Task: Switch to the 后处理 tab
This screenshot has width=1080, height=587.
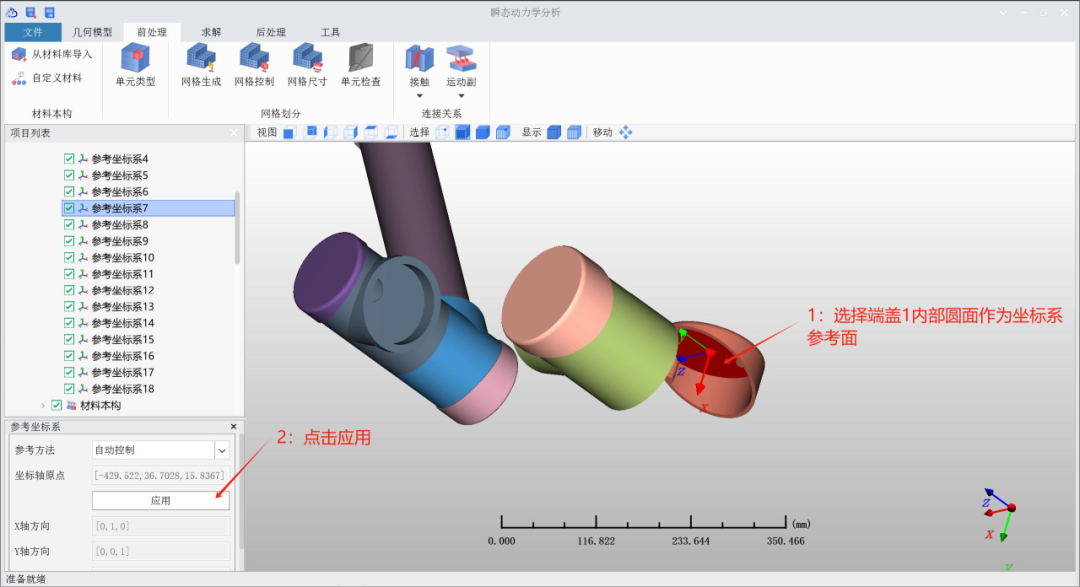Action: coord(271,32)
